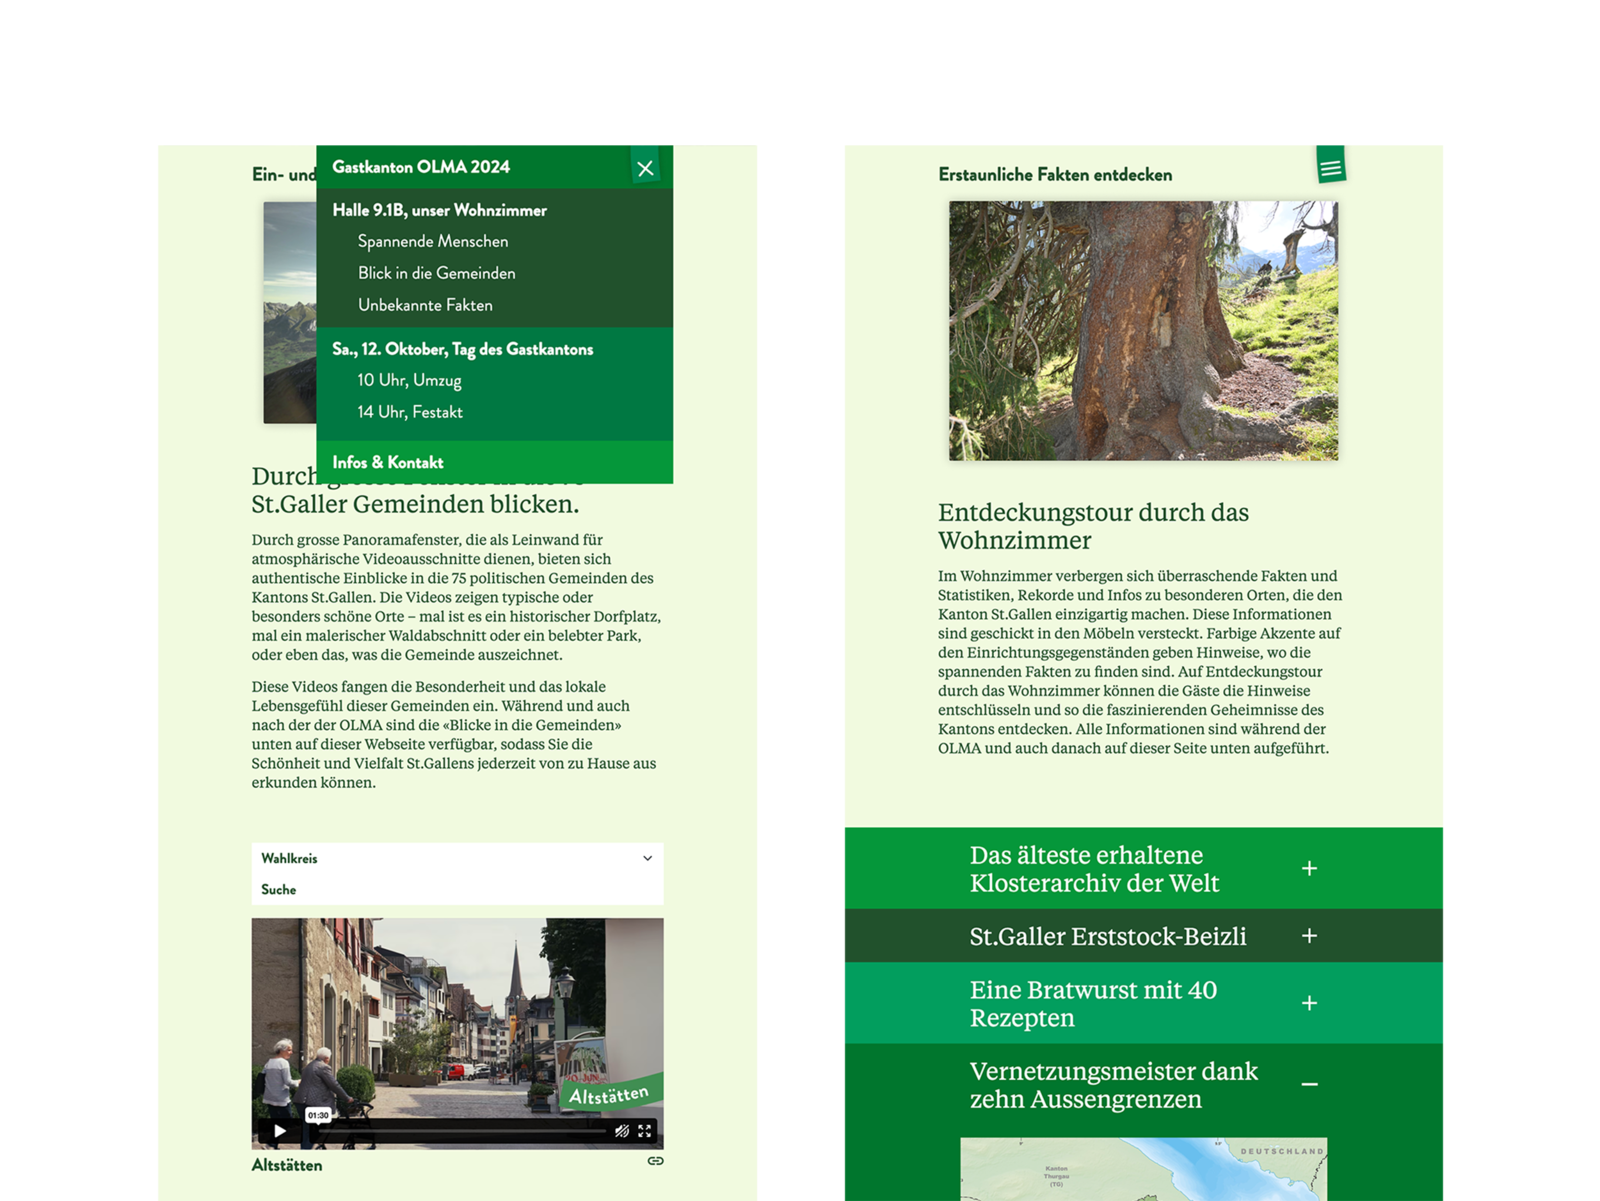
Task: Select Spannende Menschen menu item
Action: pyautogui.click(x=433, y=241)
